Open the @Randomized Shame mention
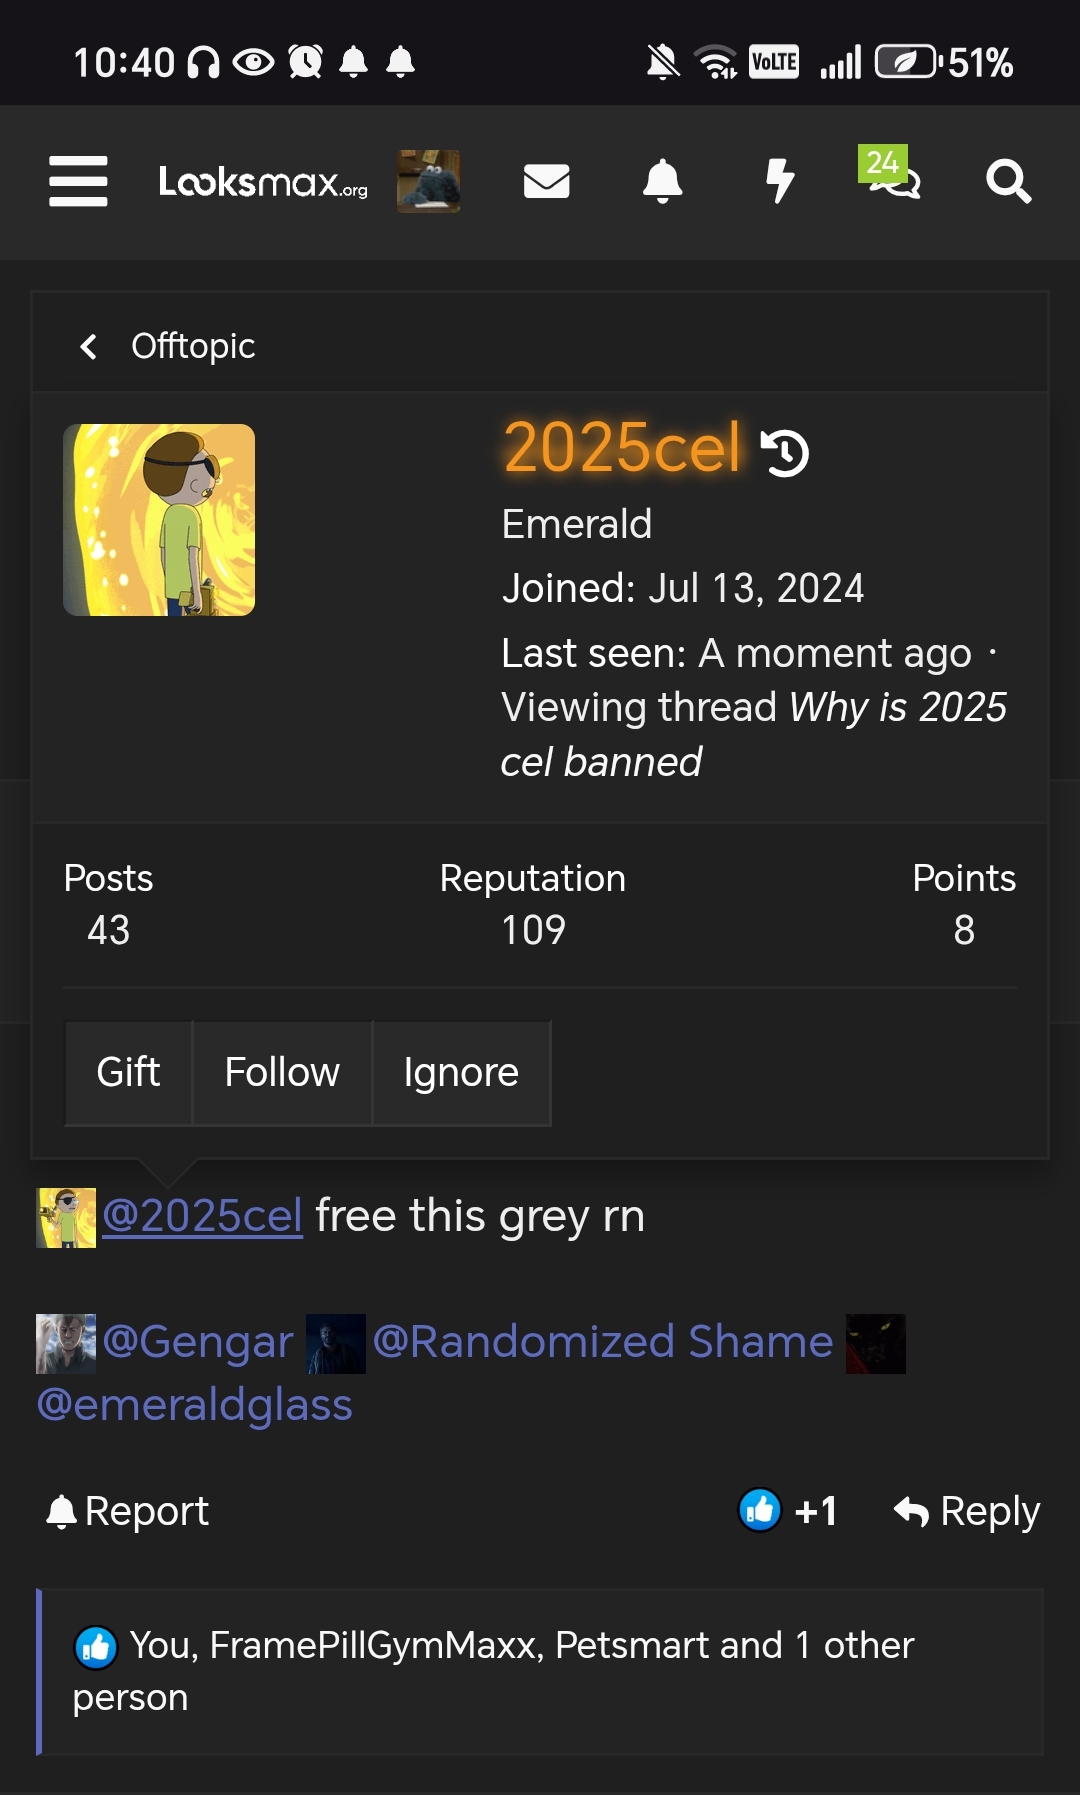This screenshot has width=1080, height=1795. [x=603, y=1342]
